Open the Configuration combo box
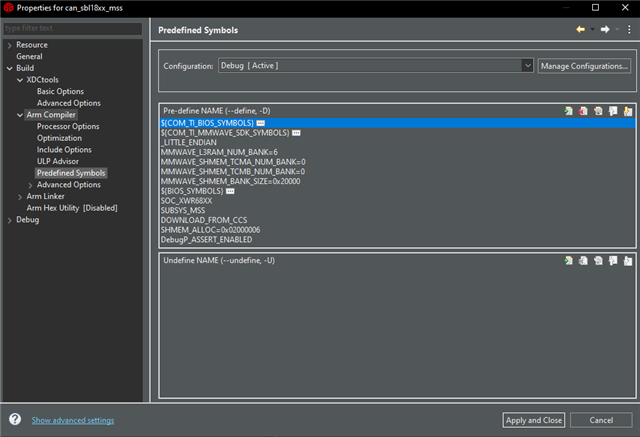 (376, 66)
